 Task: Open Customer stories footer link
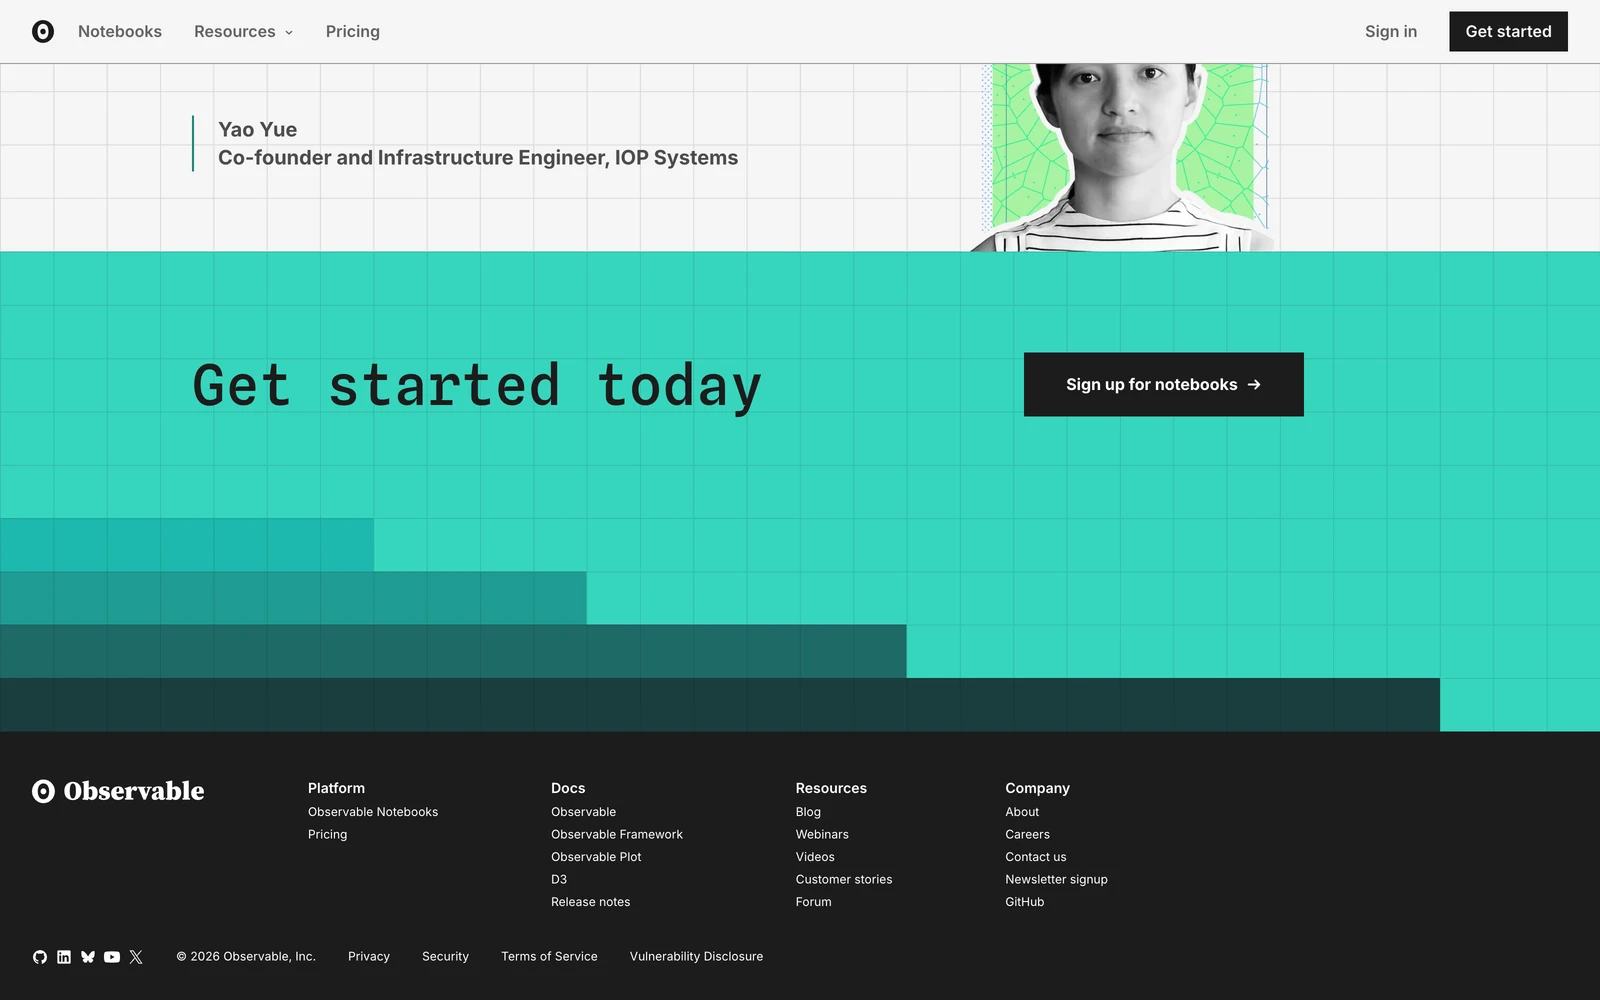(x=844, y=879)
